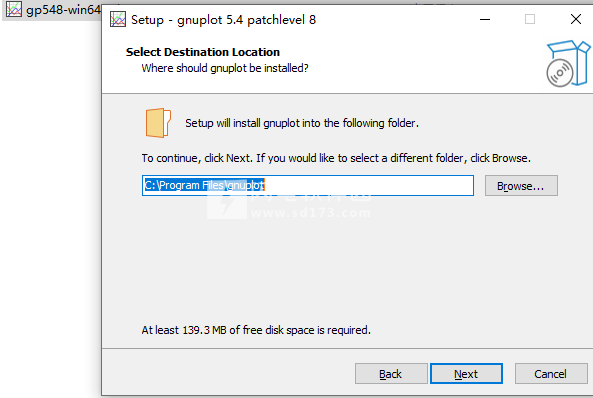Cancel the gnuplot installation
Image resolution: width=593 pixels, height=398 pixels.
coord(551,374)
